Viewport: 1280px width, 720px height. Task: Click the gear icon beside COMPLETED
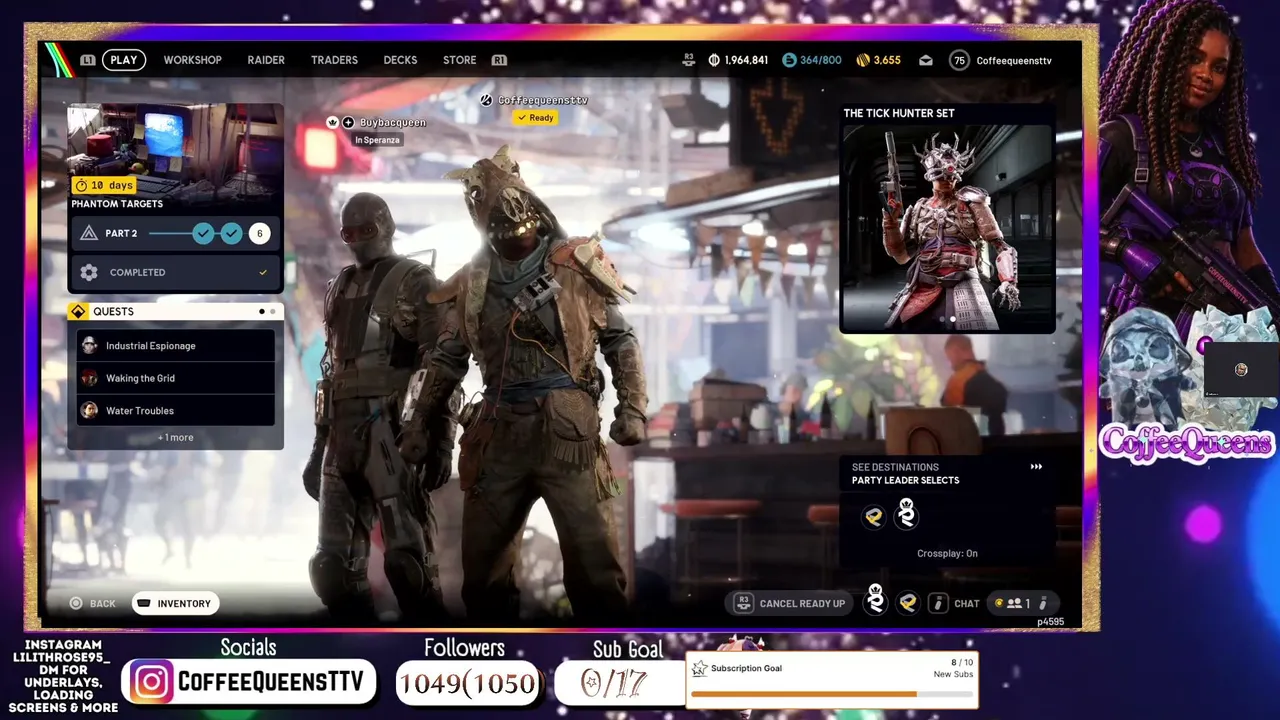tap(89, 272)
